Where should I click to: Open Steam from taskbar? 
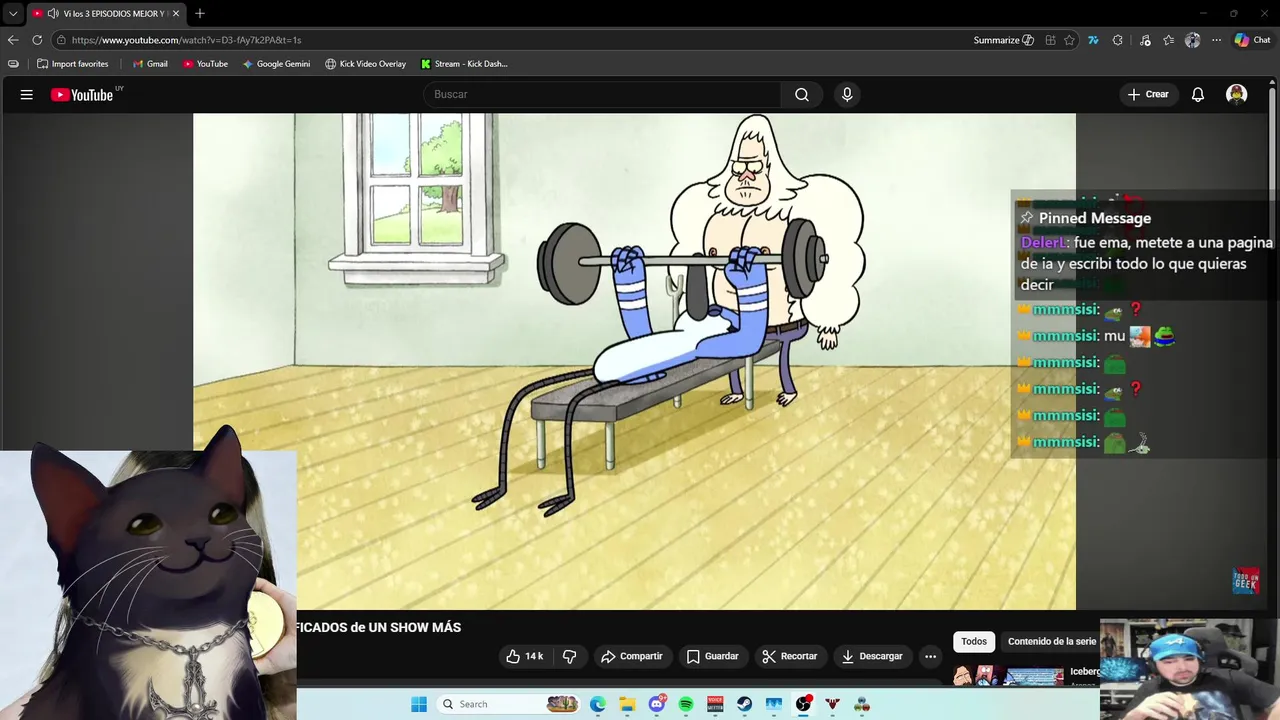745,704
